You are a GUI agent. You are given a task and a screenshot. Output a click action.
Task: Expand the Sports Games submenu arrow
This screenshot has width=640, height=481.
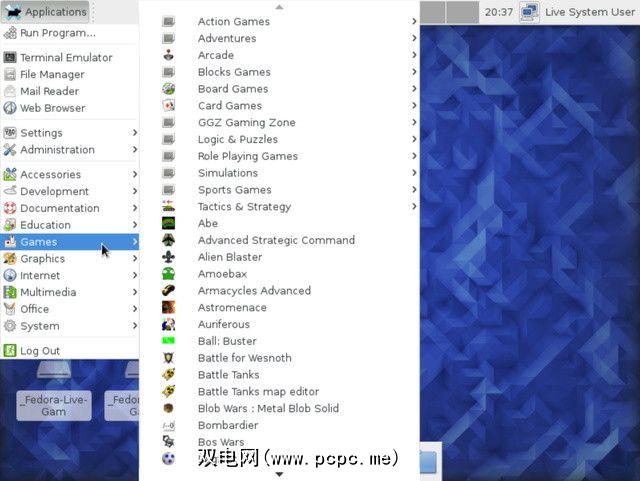414,190
